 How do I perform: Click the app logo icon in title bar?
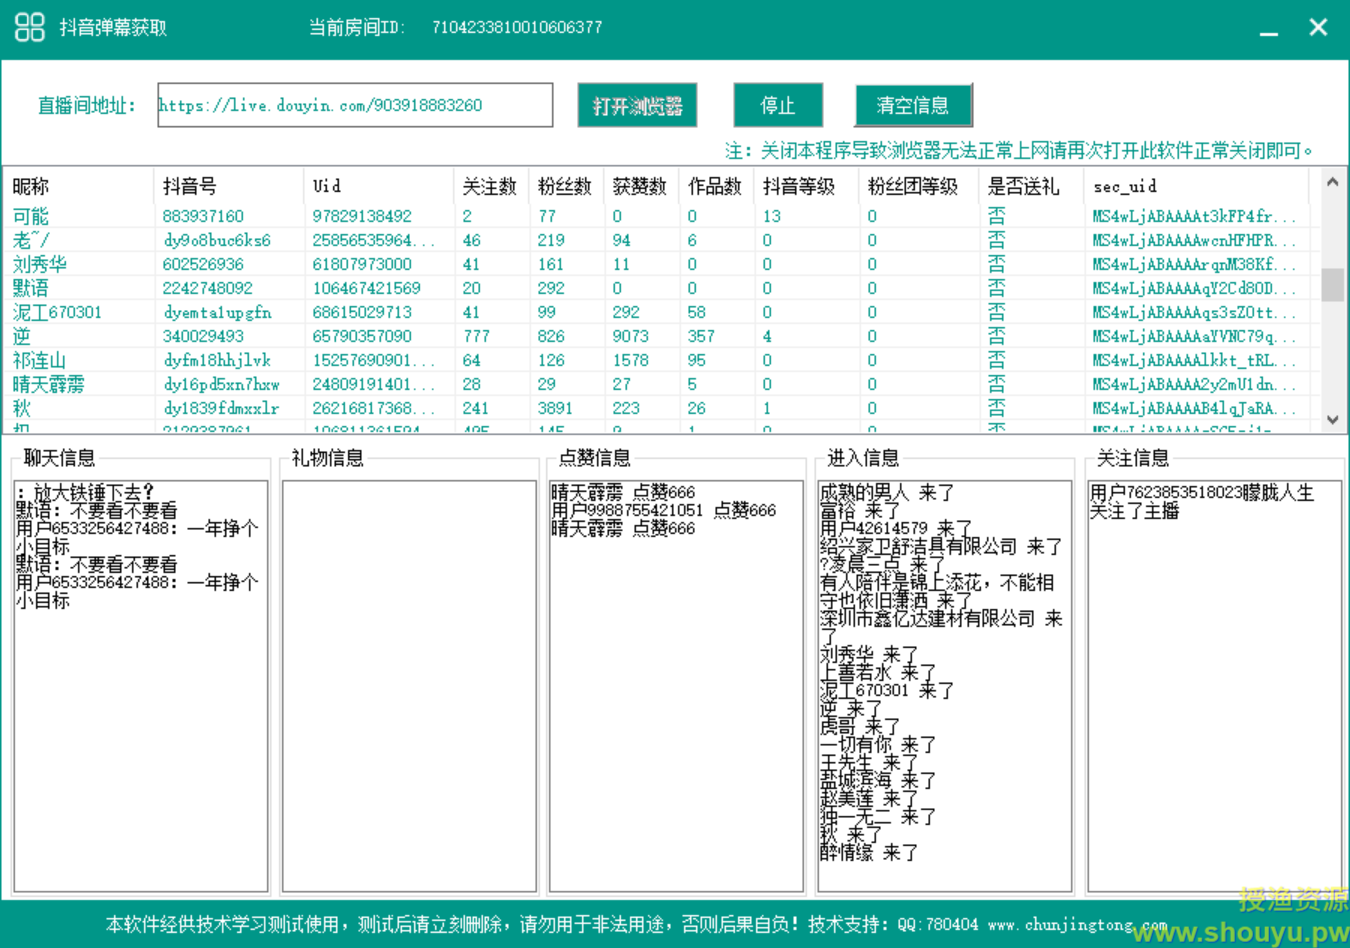click(30, 27)
